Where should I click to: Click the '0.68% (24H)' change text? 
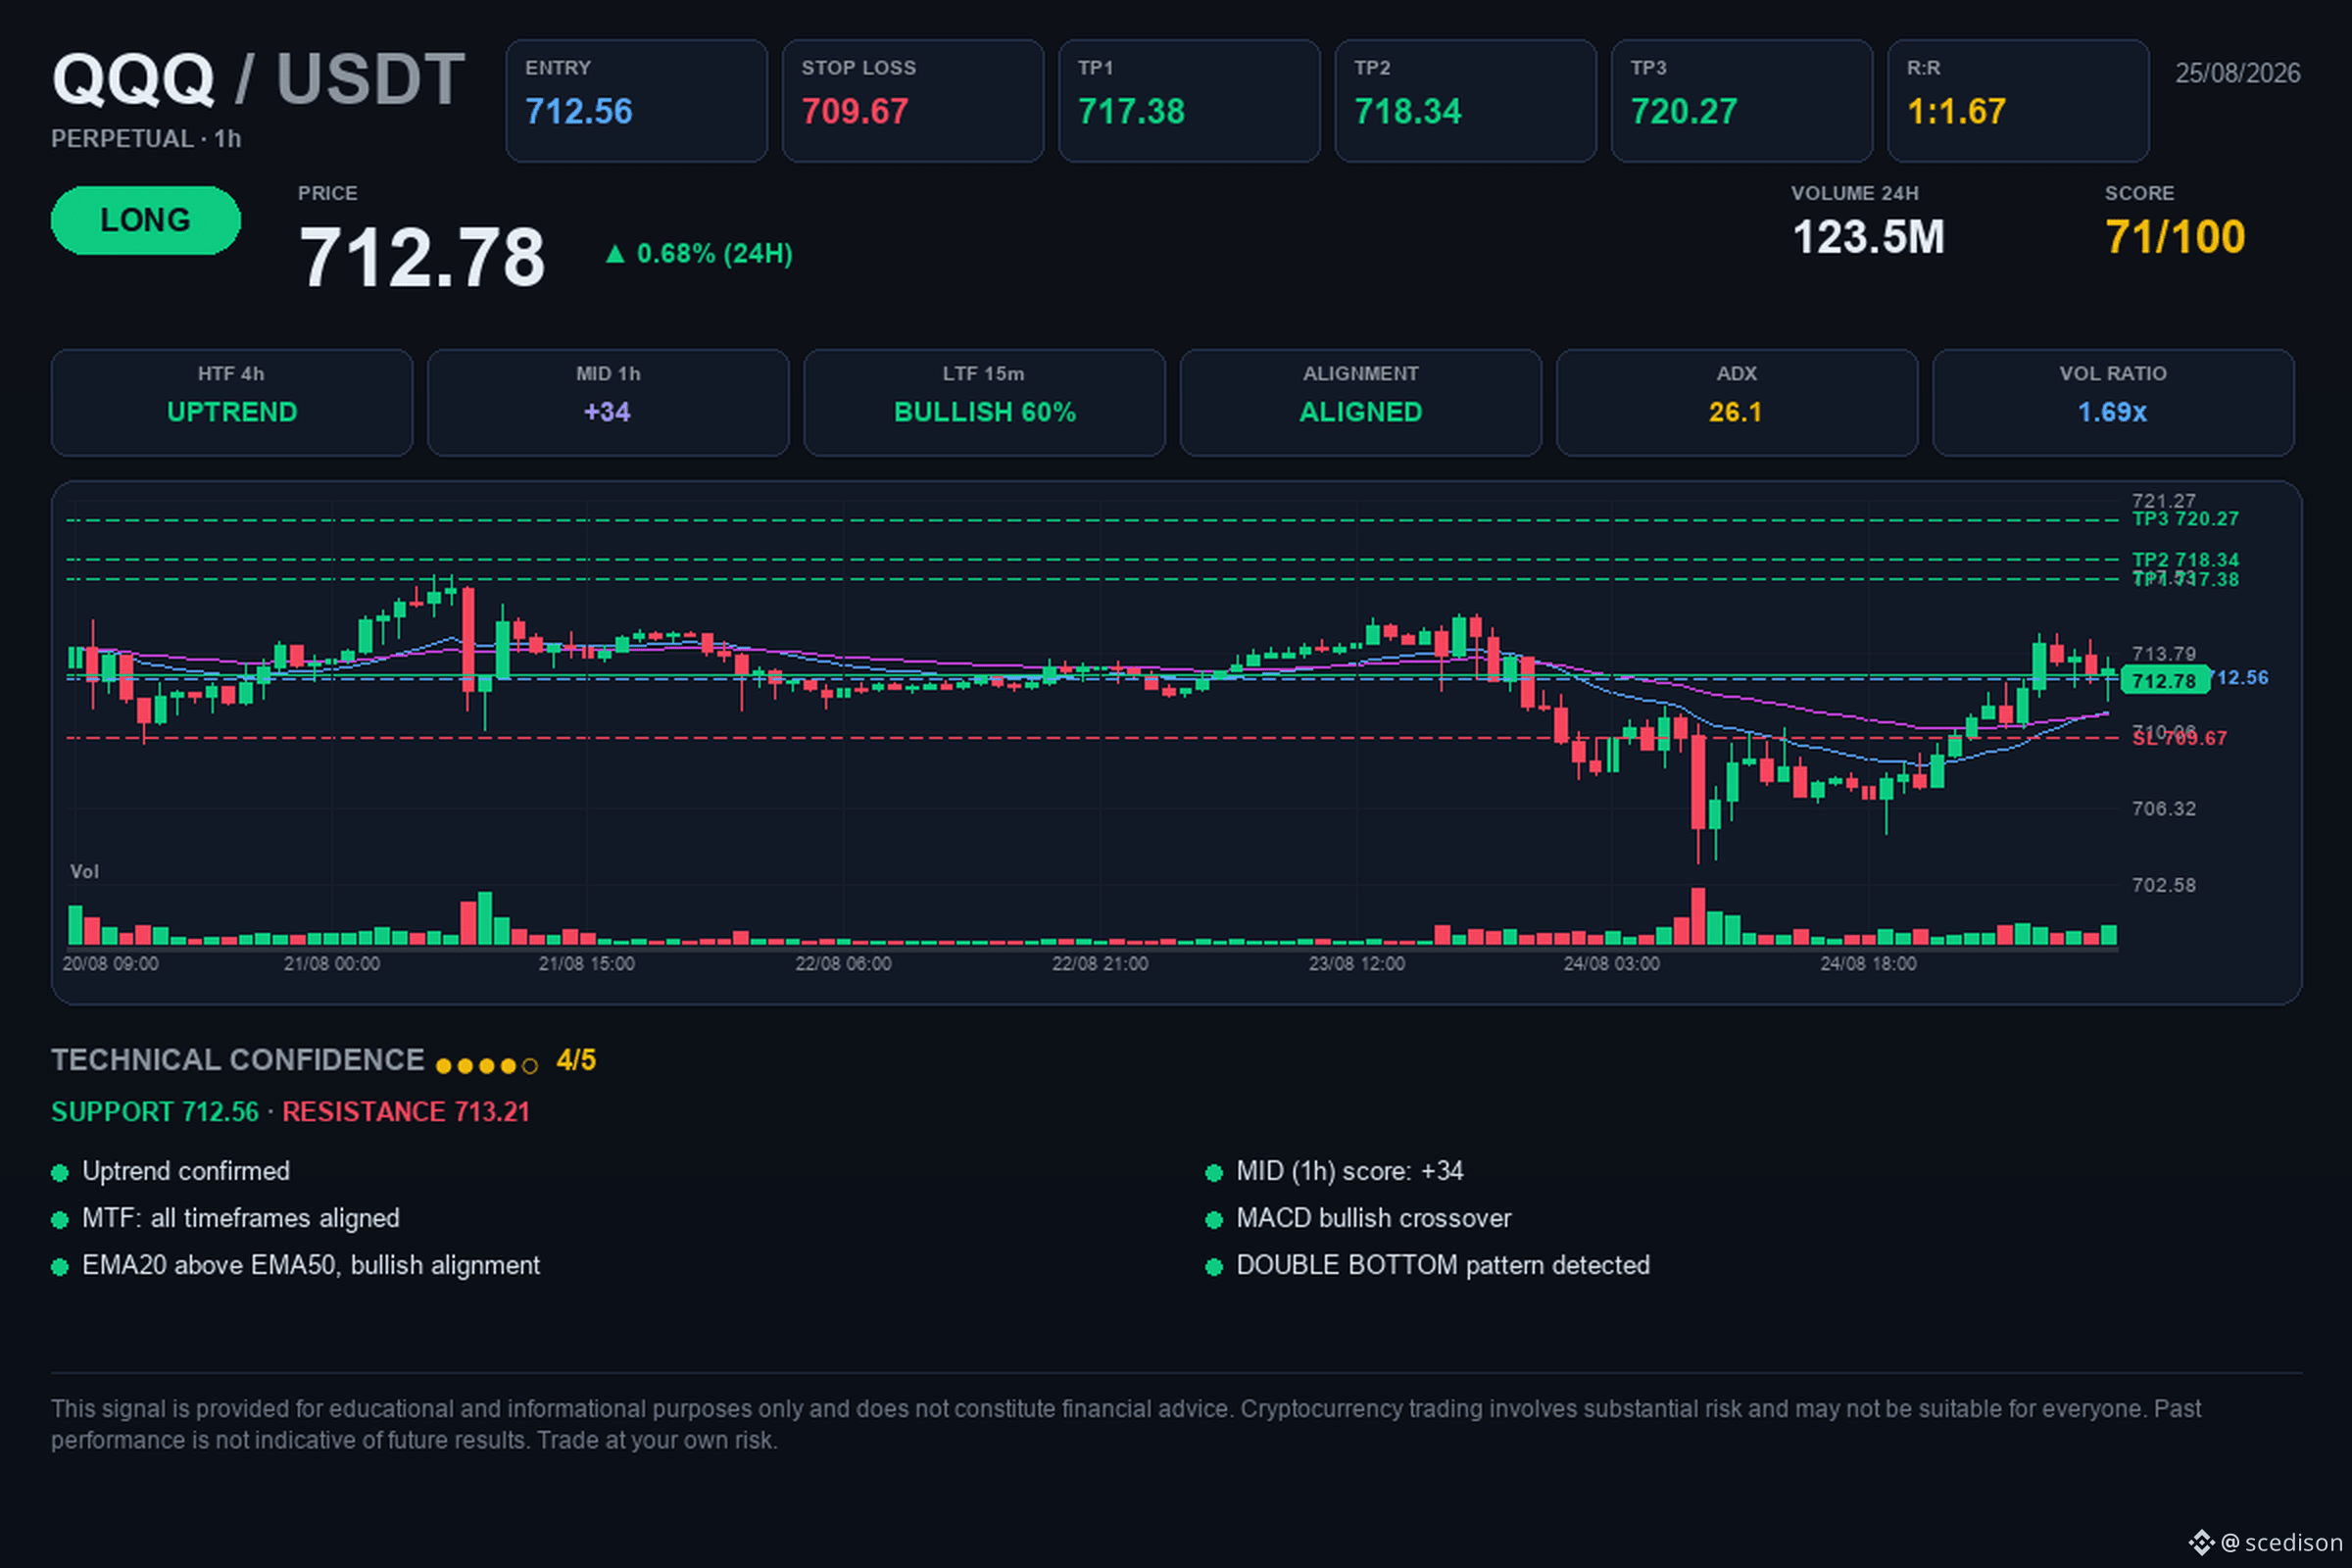(x=715, y=254)
